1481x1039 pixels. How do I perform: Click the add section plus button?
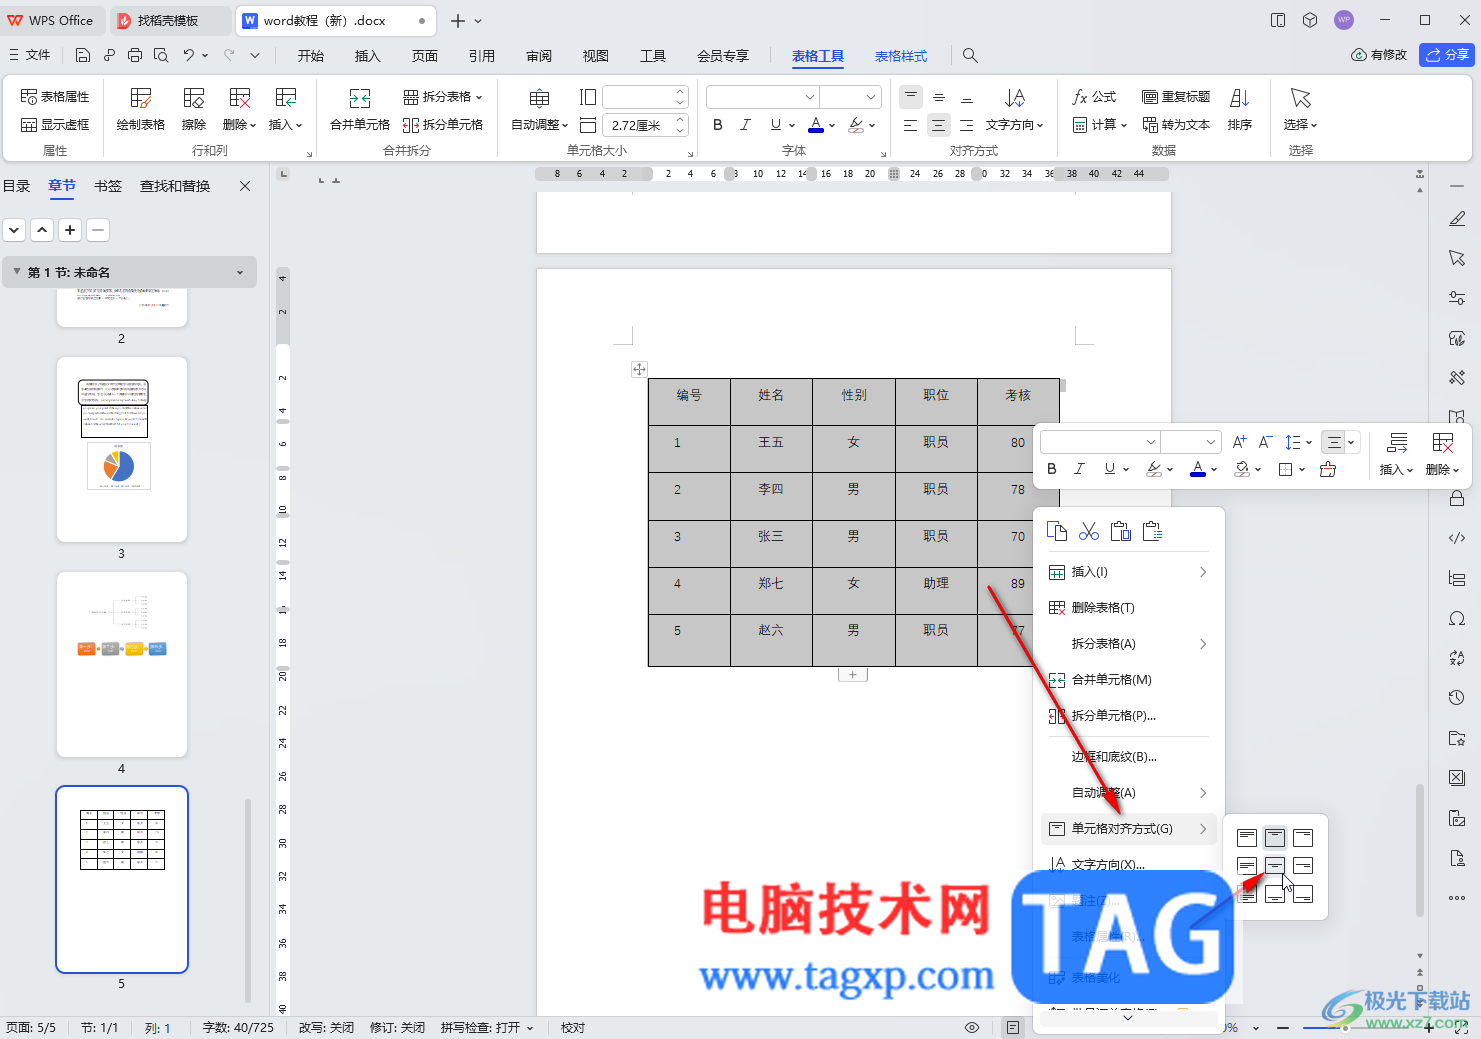point(70,230)
